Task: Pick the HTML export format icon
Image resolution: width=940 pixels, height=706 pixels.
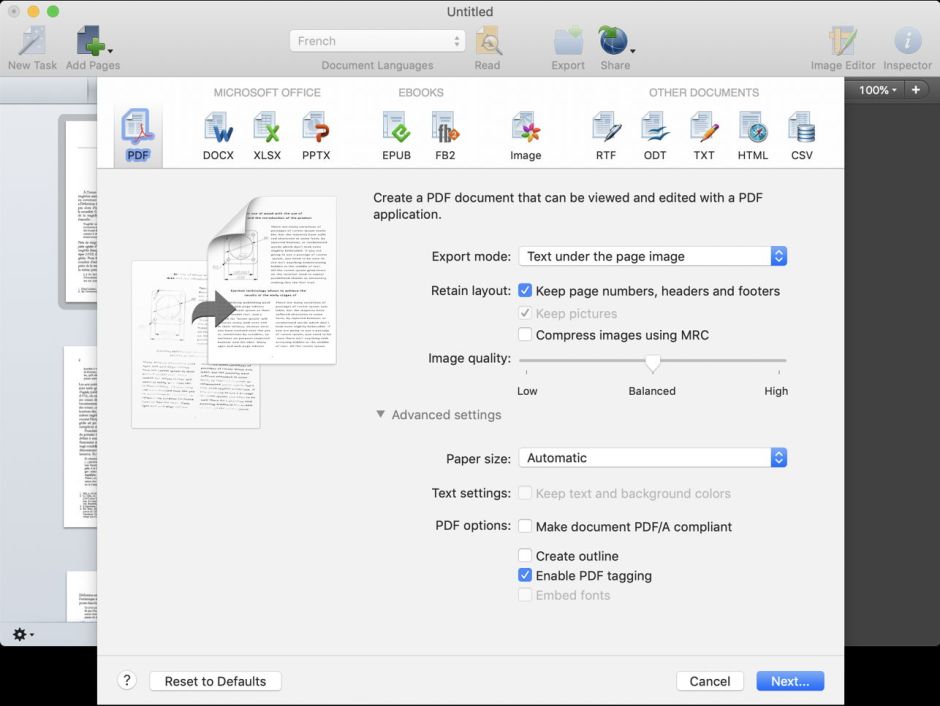Action: (753, 135)
